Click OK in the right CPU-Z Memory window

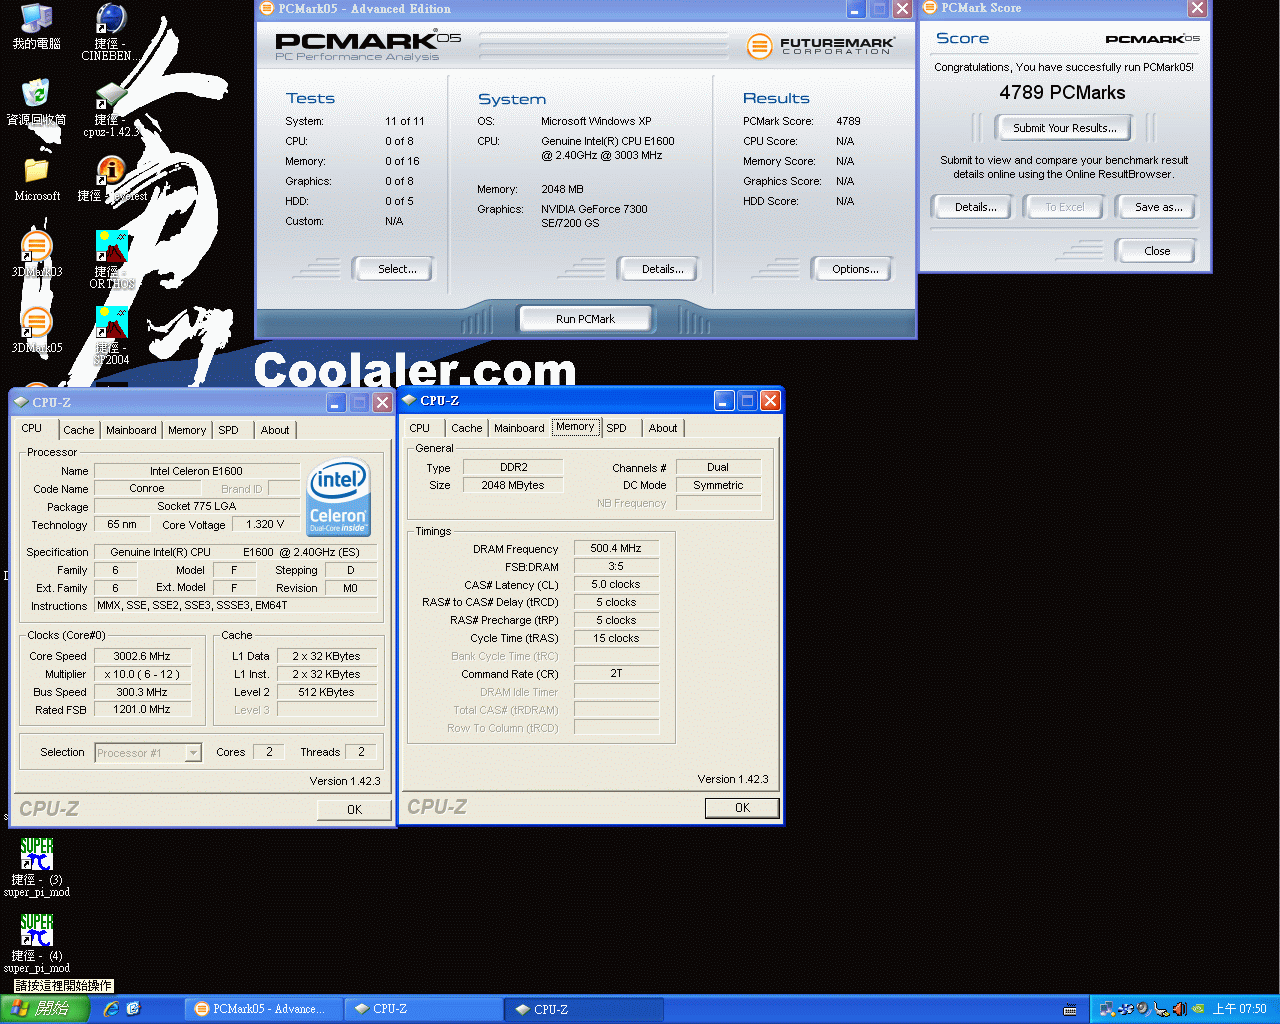point(742,808)
